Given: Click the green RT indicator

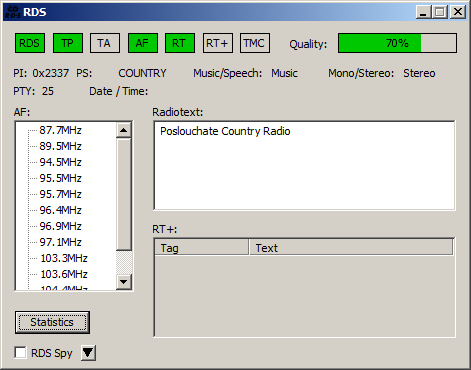Looking at the screenshot, I should tap(180, 43).
